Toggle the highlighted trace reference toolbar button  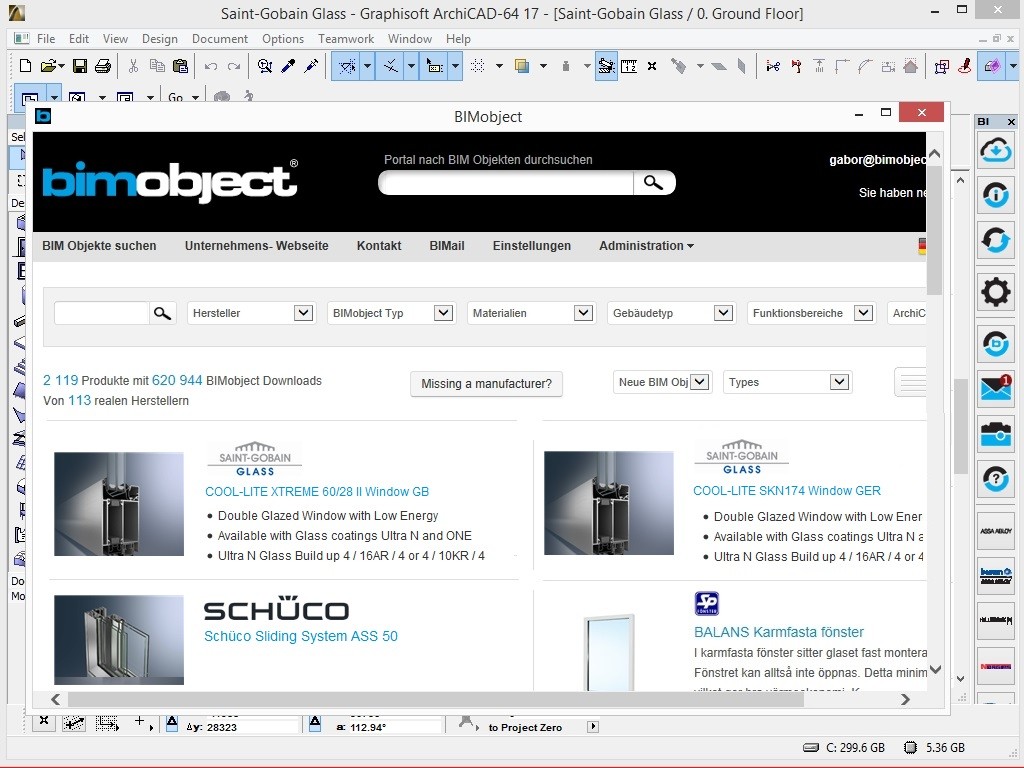coord(606,66)
